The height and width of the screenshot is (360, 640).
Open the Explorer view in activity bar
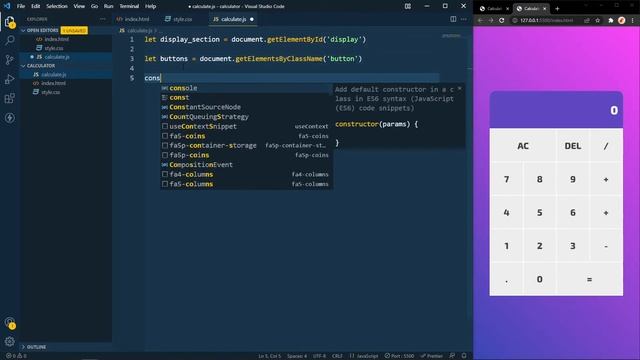click(x=10, y=22)
